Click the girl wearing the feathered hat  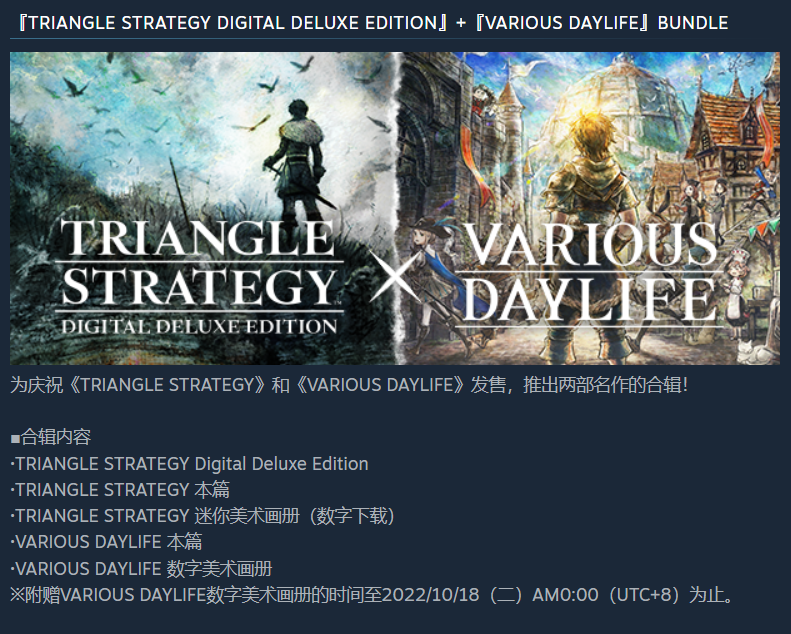coord(434,282)
